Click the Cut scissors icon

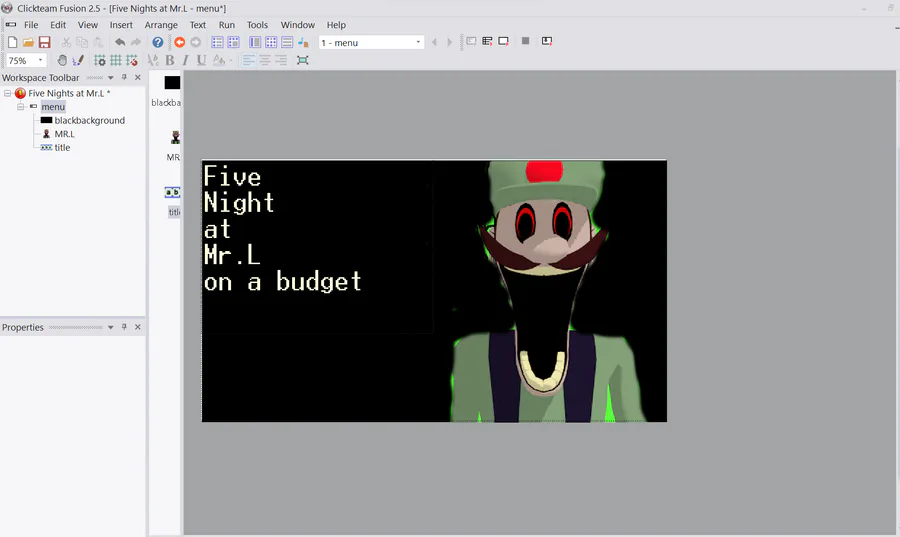point(66,42)
